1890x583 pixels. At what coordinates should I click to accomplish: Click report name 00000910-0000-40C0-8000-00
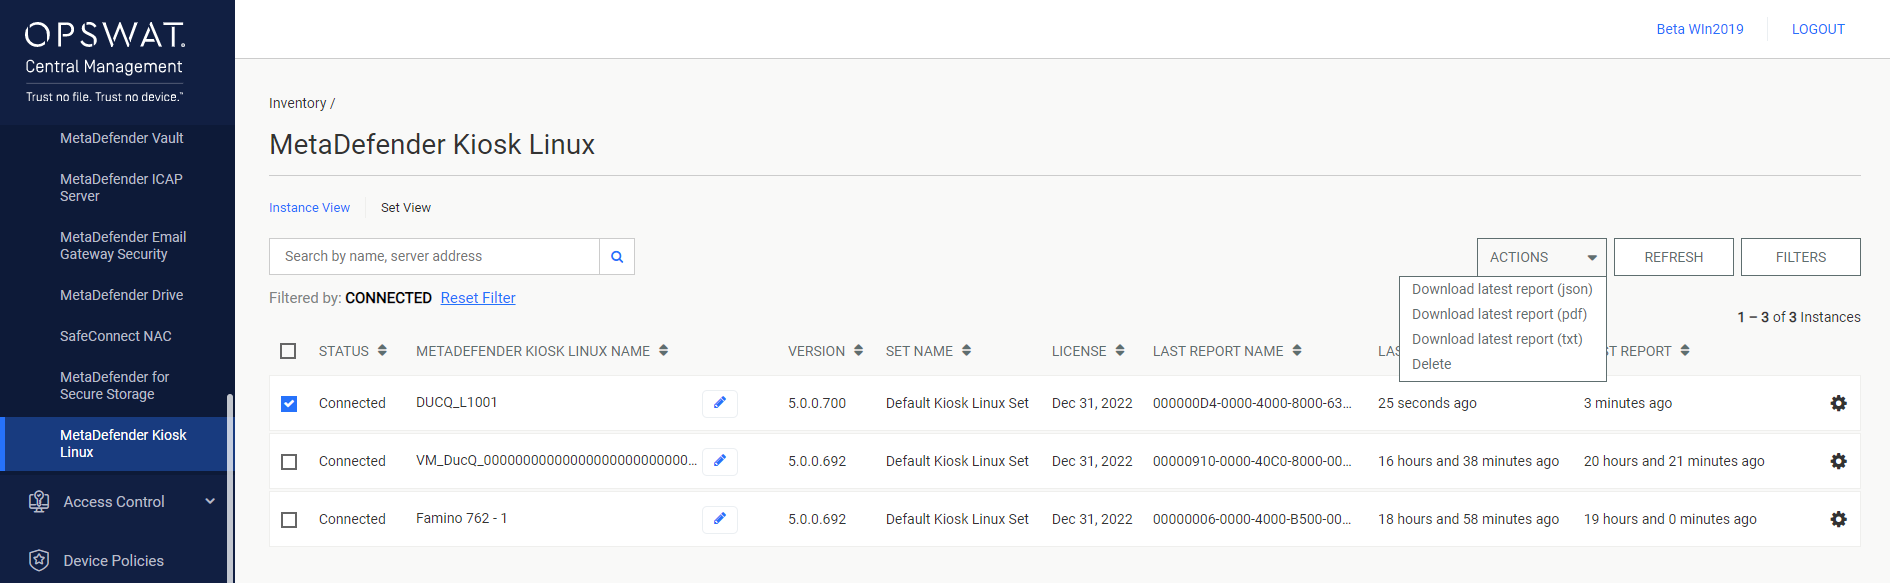[x=1252, y=461]
